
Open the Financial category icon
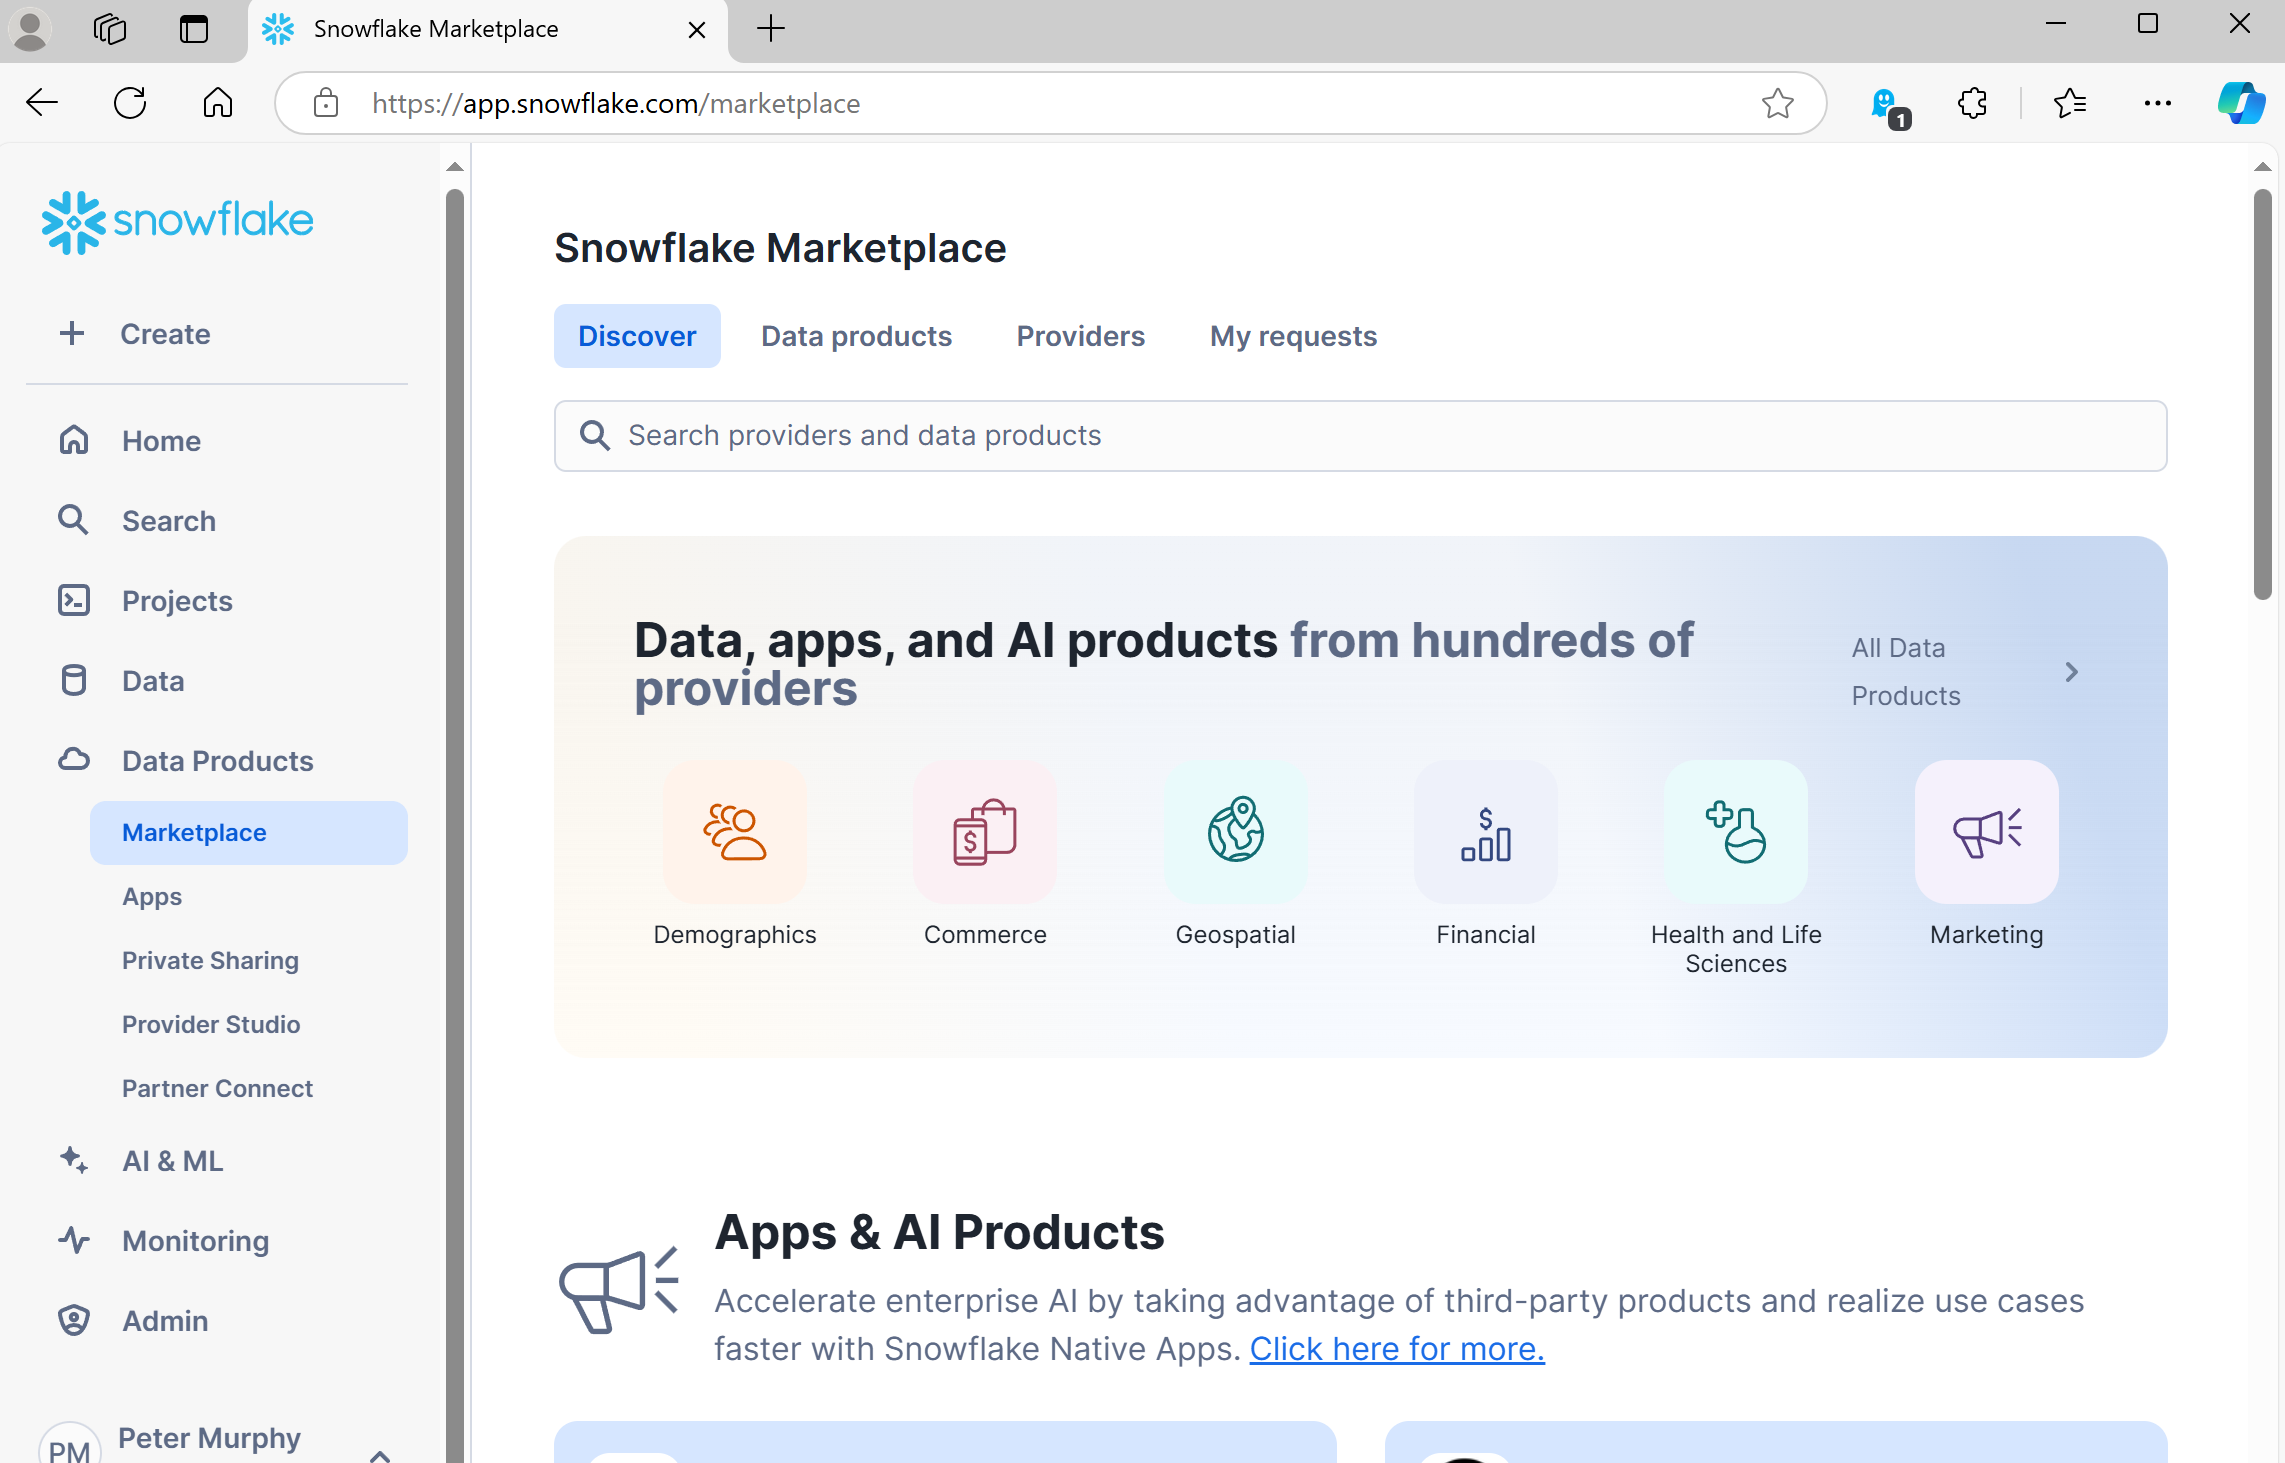pos(1485,832)
